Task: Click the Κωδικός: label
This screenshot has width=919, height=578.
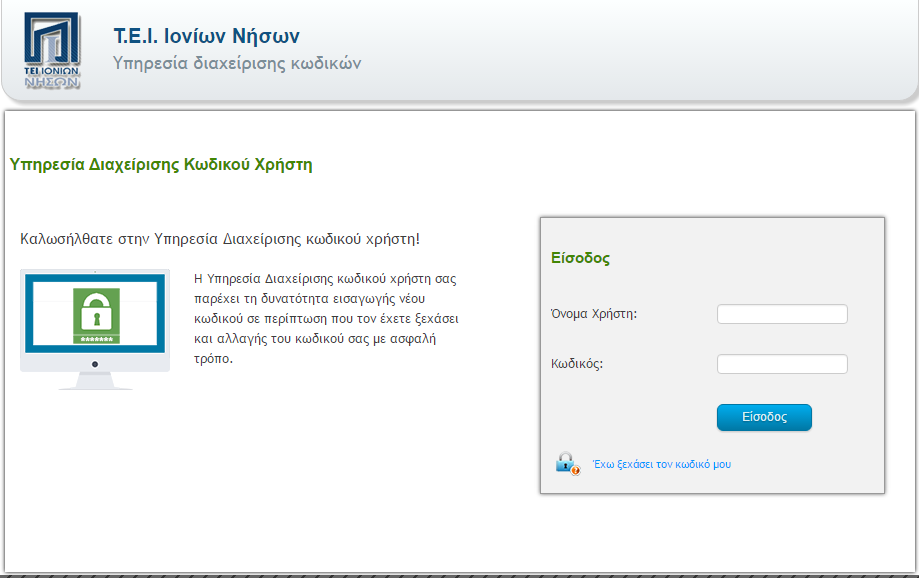Action: [577, 364]
